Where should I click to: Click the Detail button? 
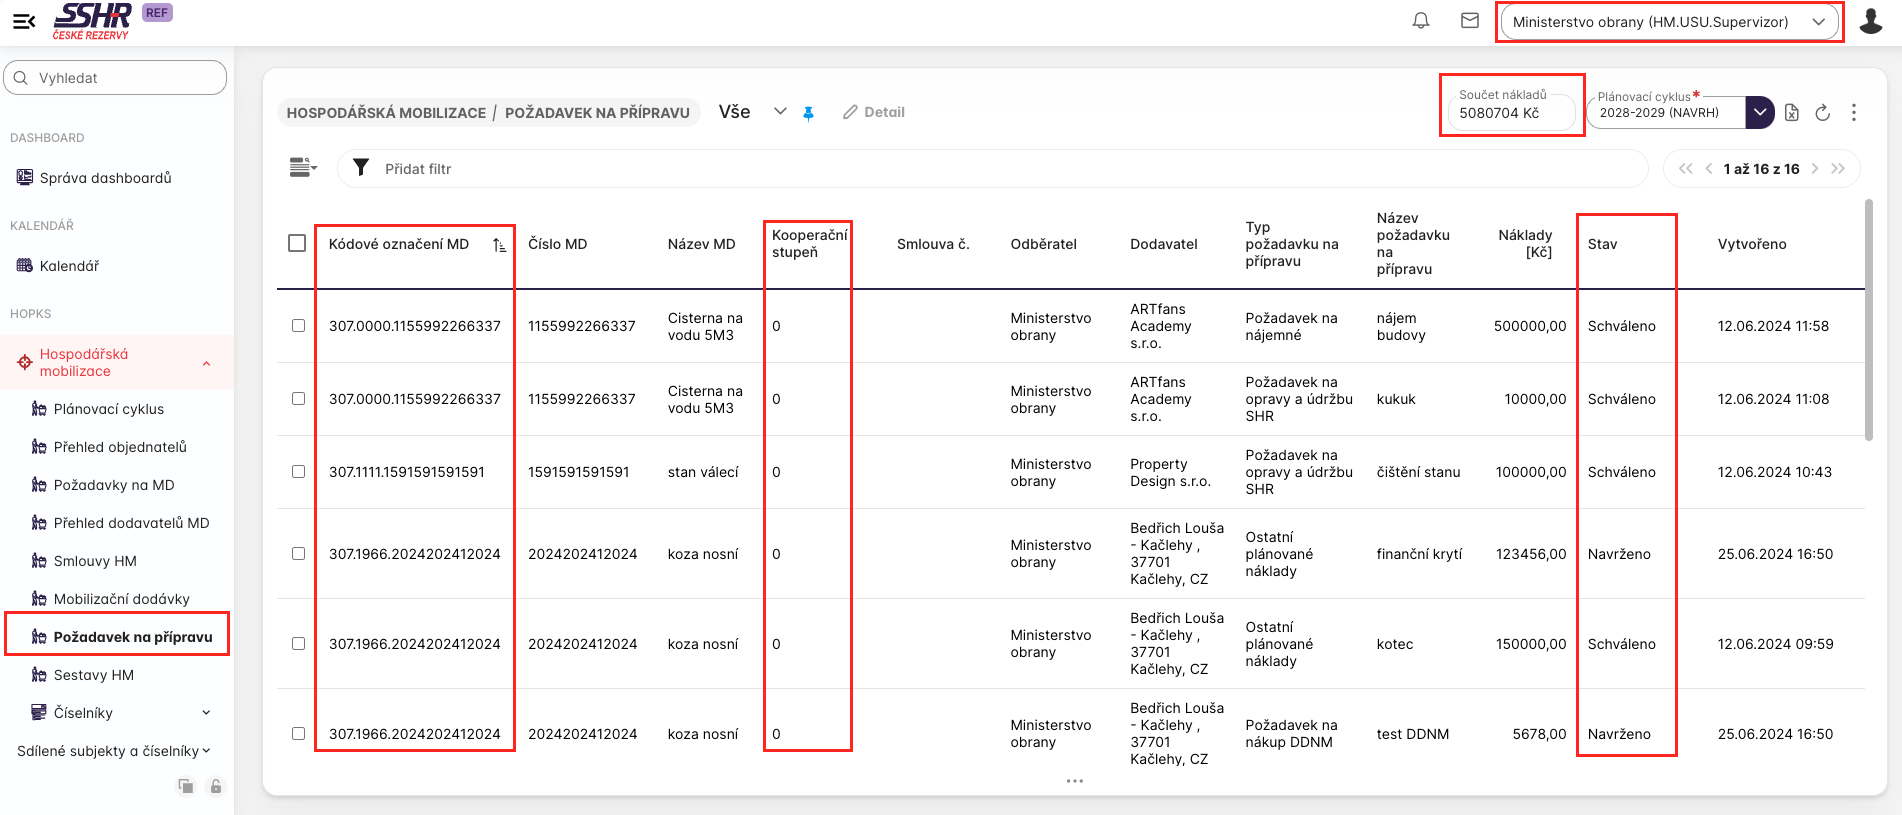pyautogui.click(x=874, y=112)
